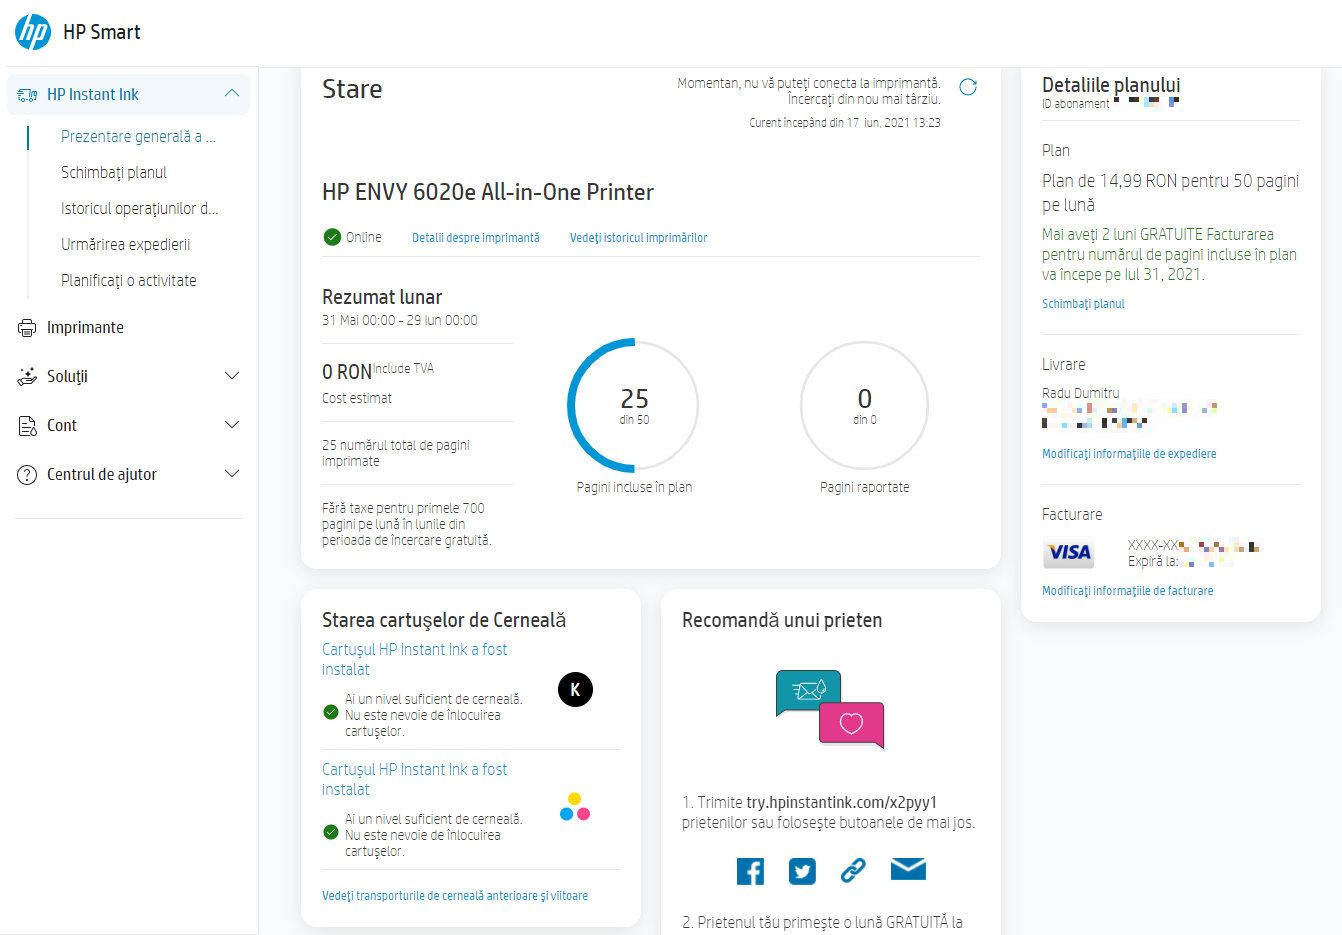The image size is (1342, 935).
Task: Click Modificați informațiile de expediere link
Action: [x=1129, y=454]
